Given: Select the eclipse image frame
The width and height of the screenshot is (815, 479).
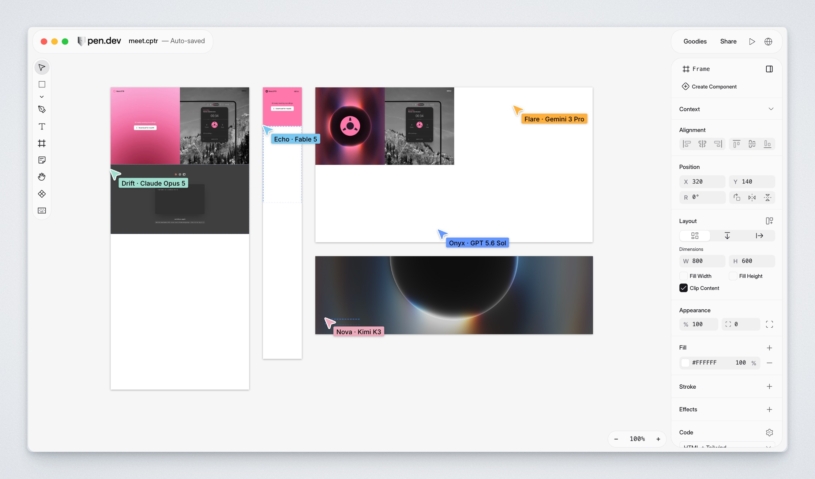Looking at the screenshot, I should tap(454, 295).
